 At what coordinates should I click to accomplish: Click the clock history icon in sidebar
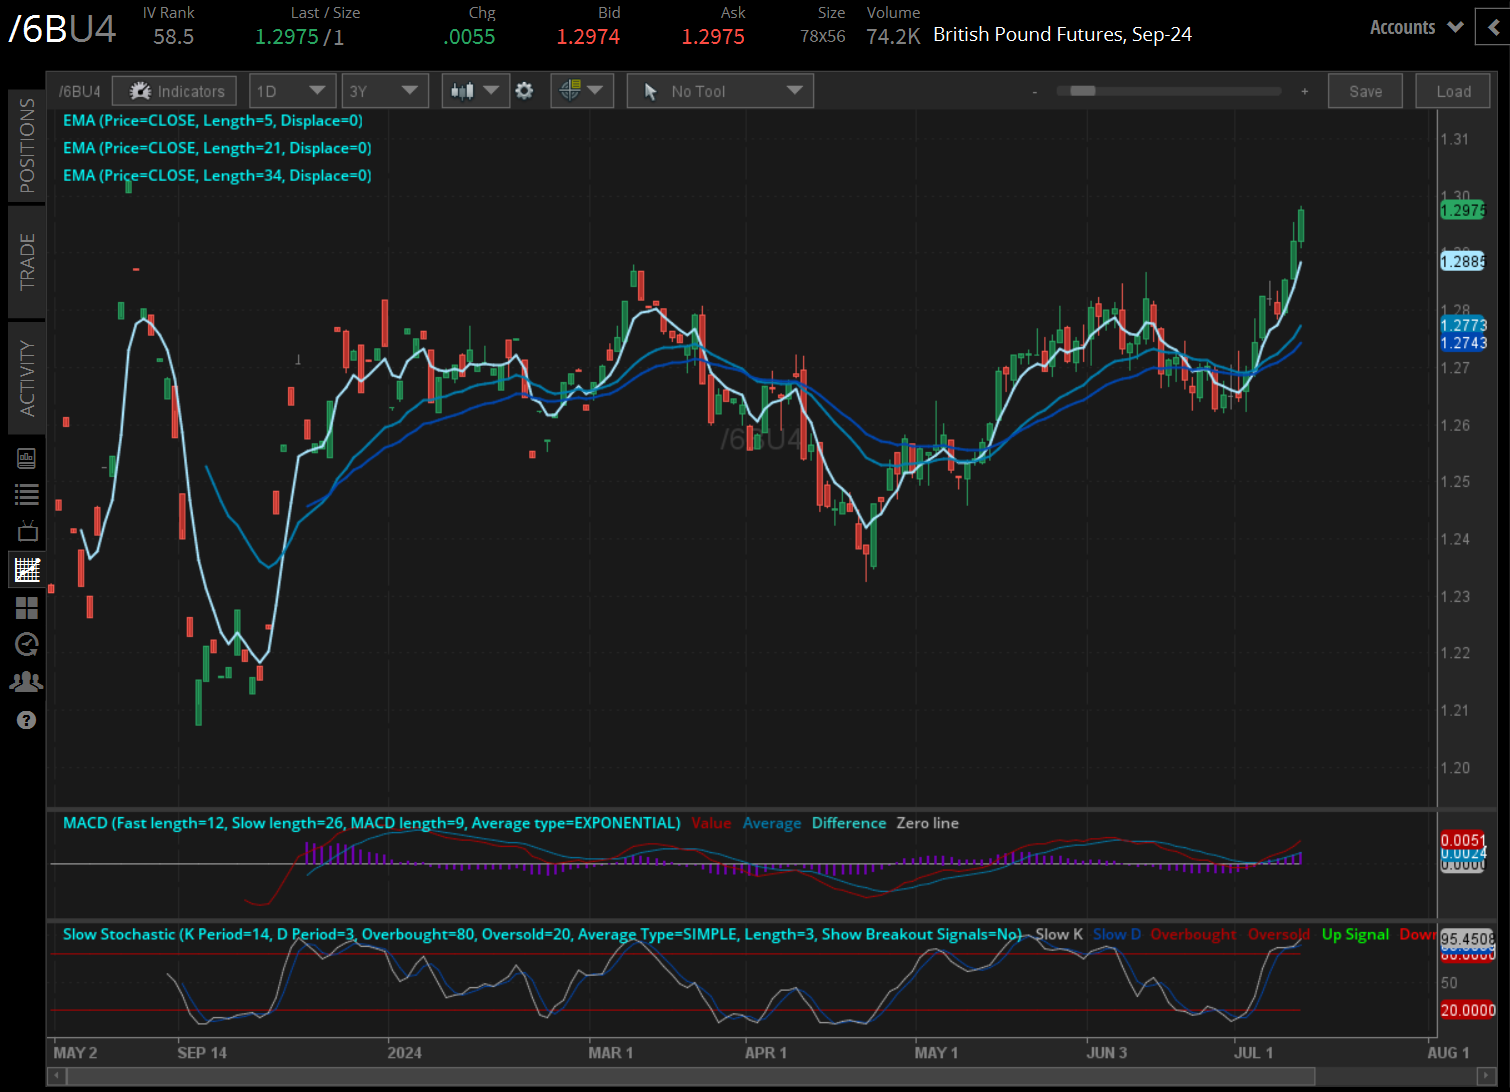tap(27, 645)
